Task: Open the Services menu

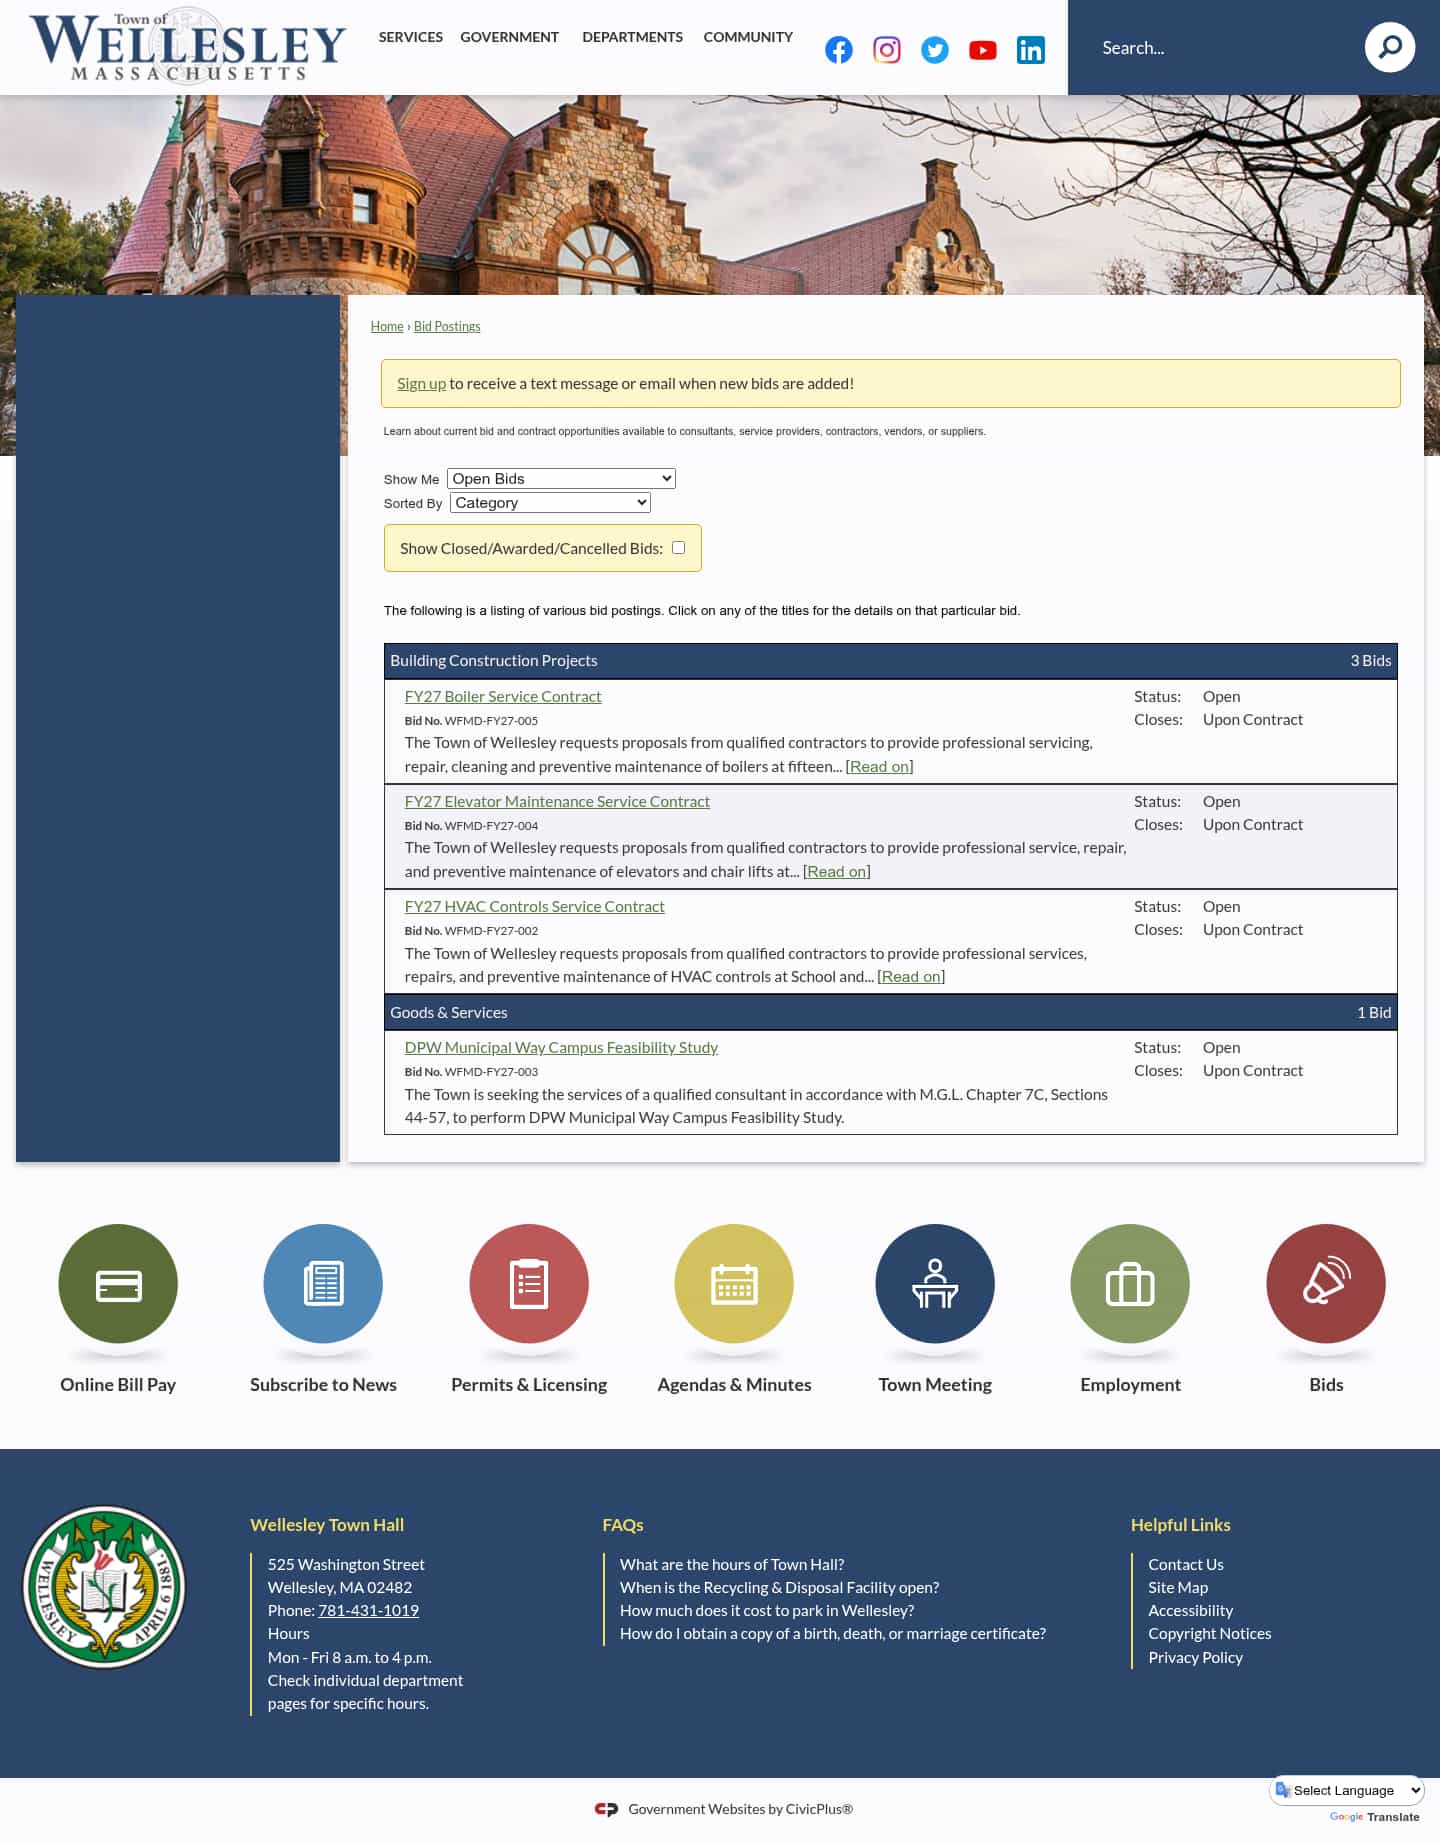Action: (410, 37)
